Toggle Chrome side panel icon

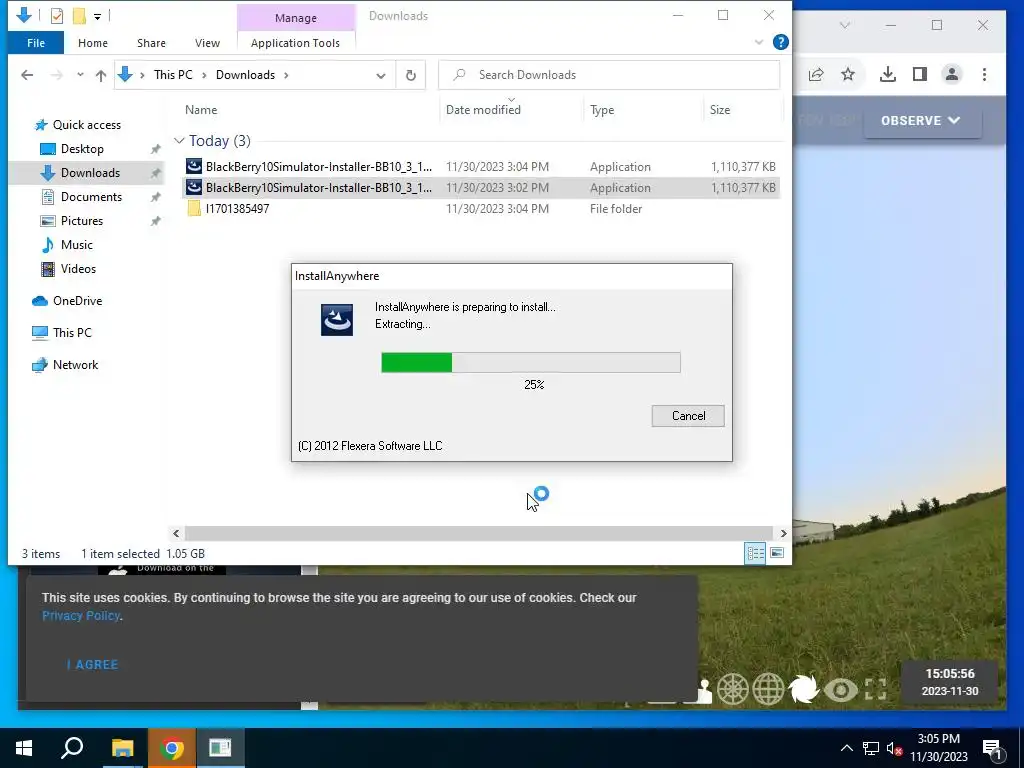click(x=920, y=74)
